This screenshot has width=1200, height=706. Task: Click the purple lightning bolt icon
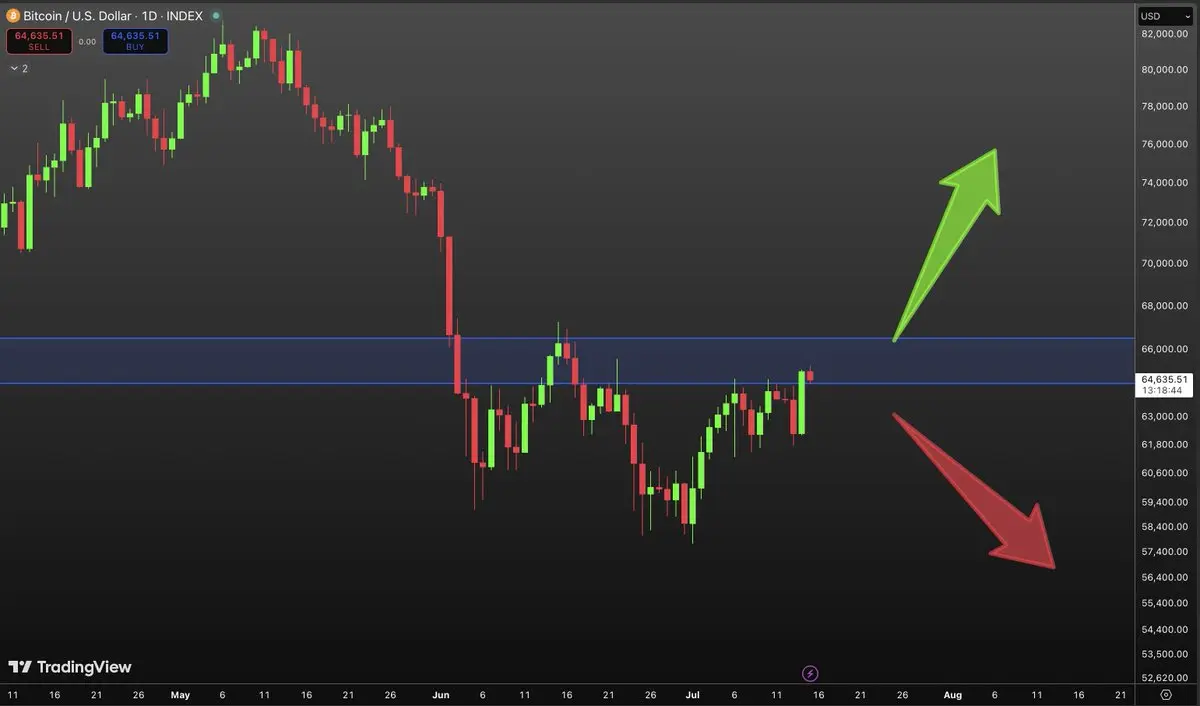pyautogui.click(x=811, y=674)
